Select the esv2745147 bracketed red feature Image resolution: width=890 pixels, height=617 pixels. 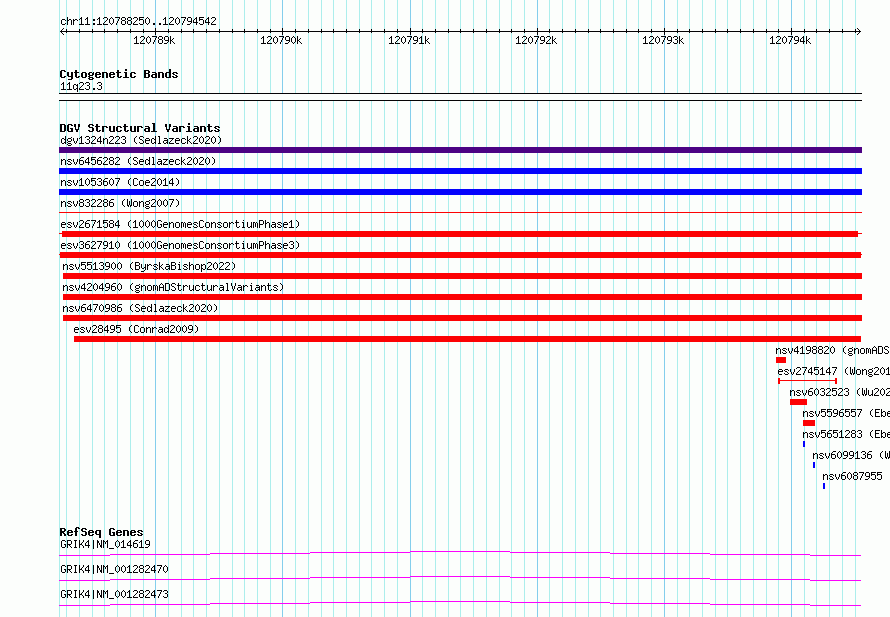807,381
